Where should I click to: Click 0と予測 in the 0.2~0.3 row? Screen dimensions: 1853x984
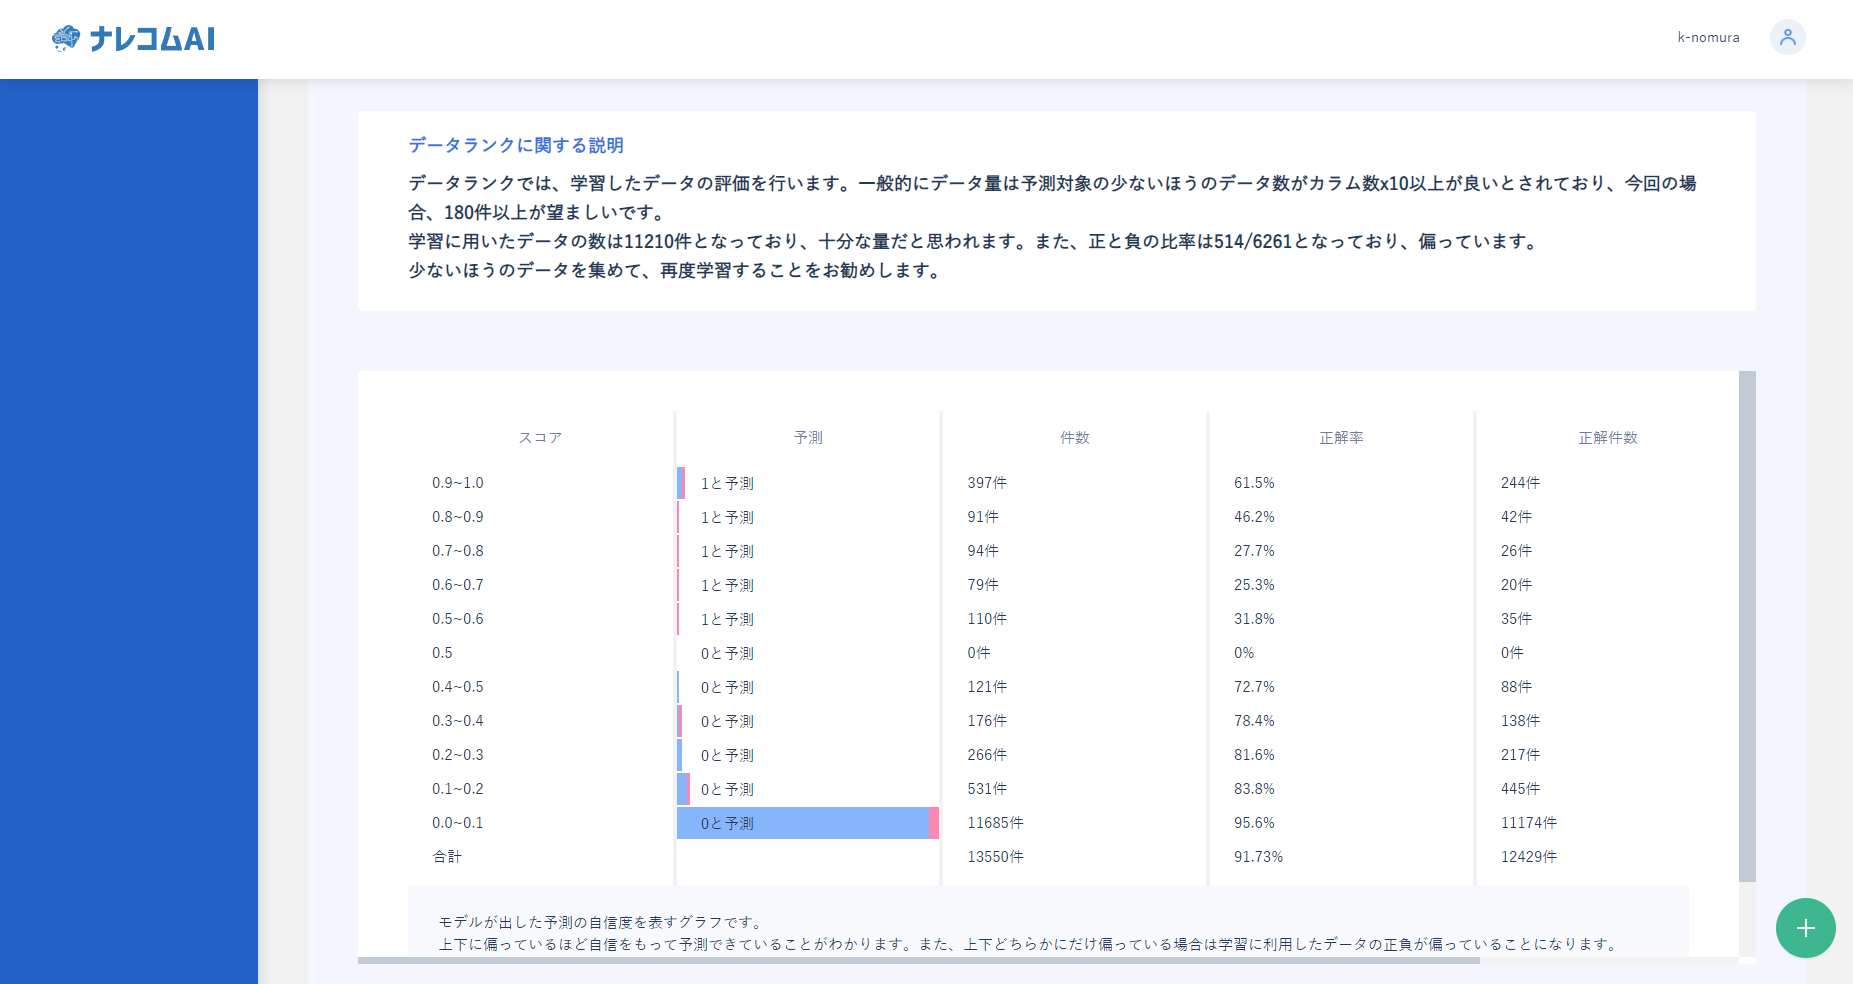pyautogui.click(x=727, y=755)
